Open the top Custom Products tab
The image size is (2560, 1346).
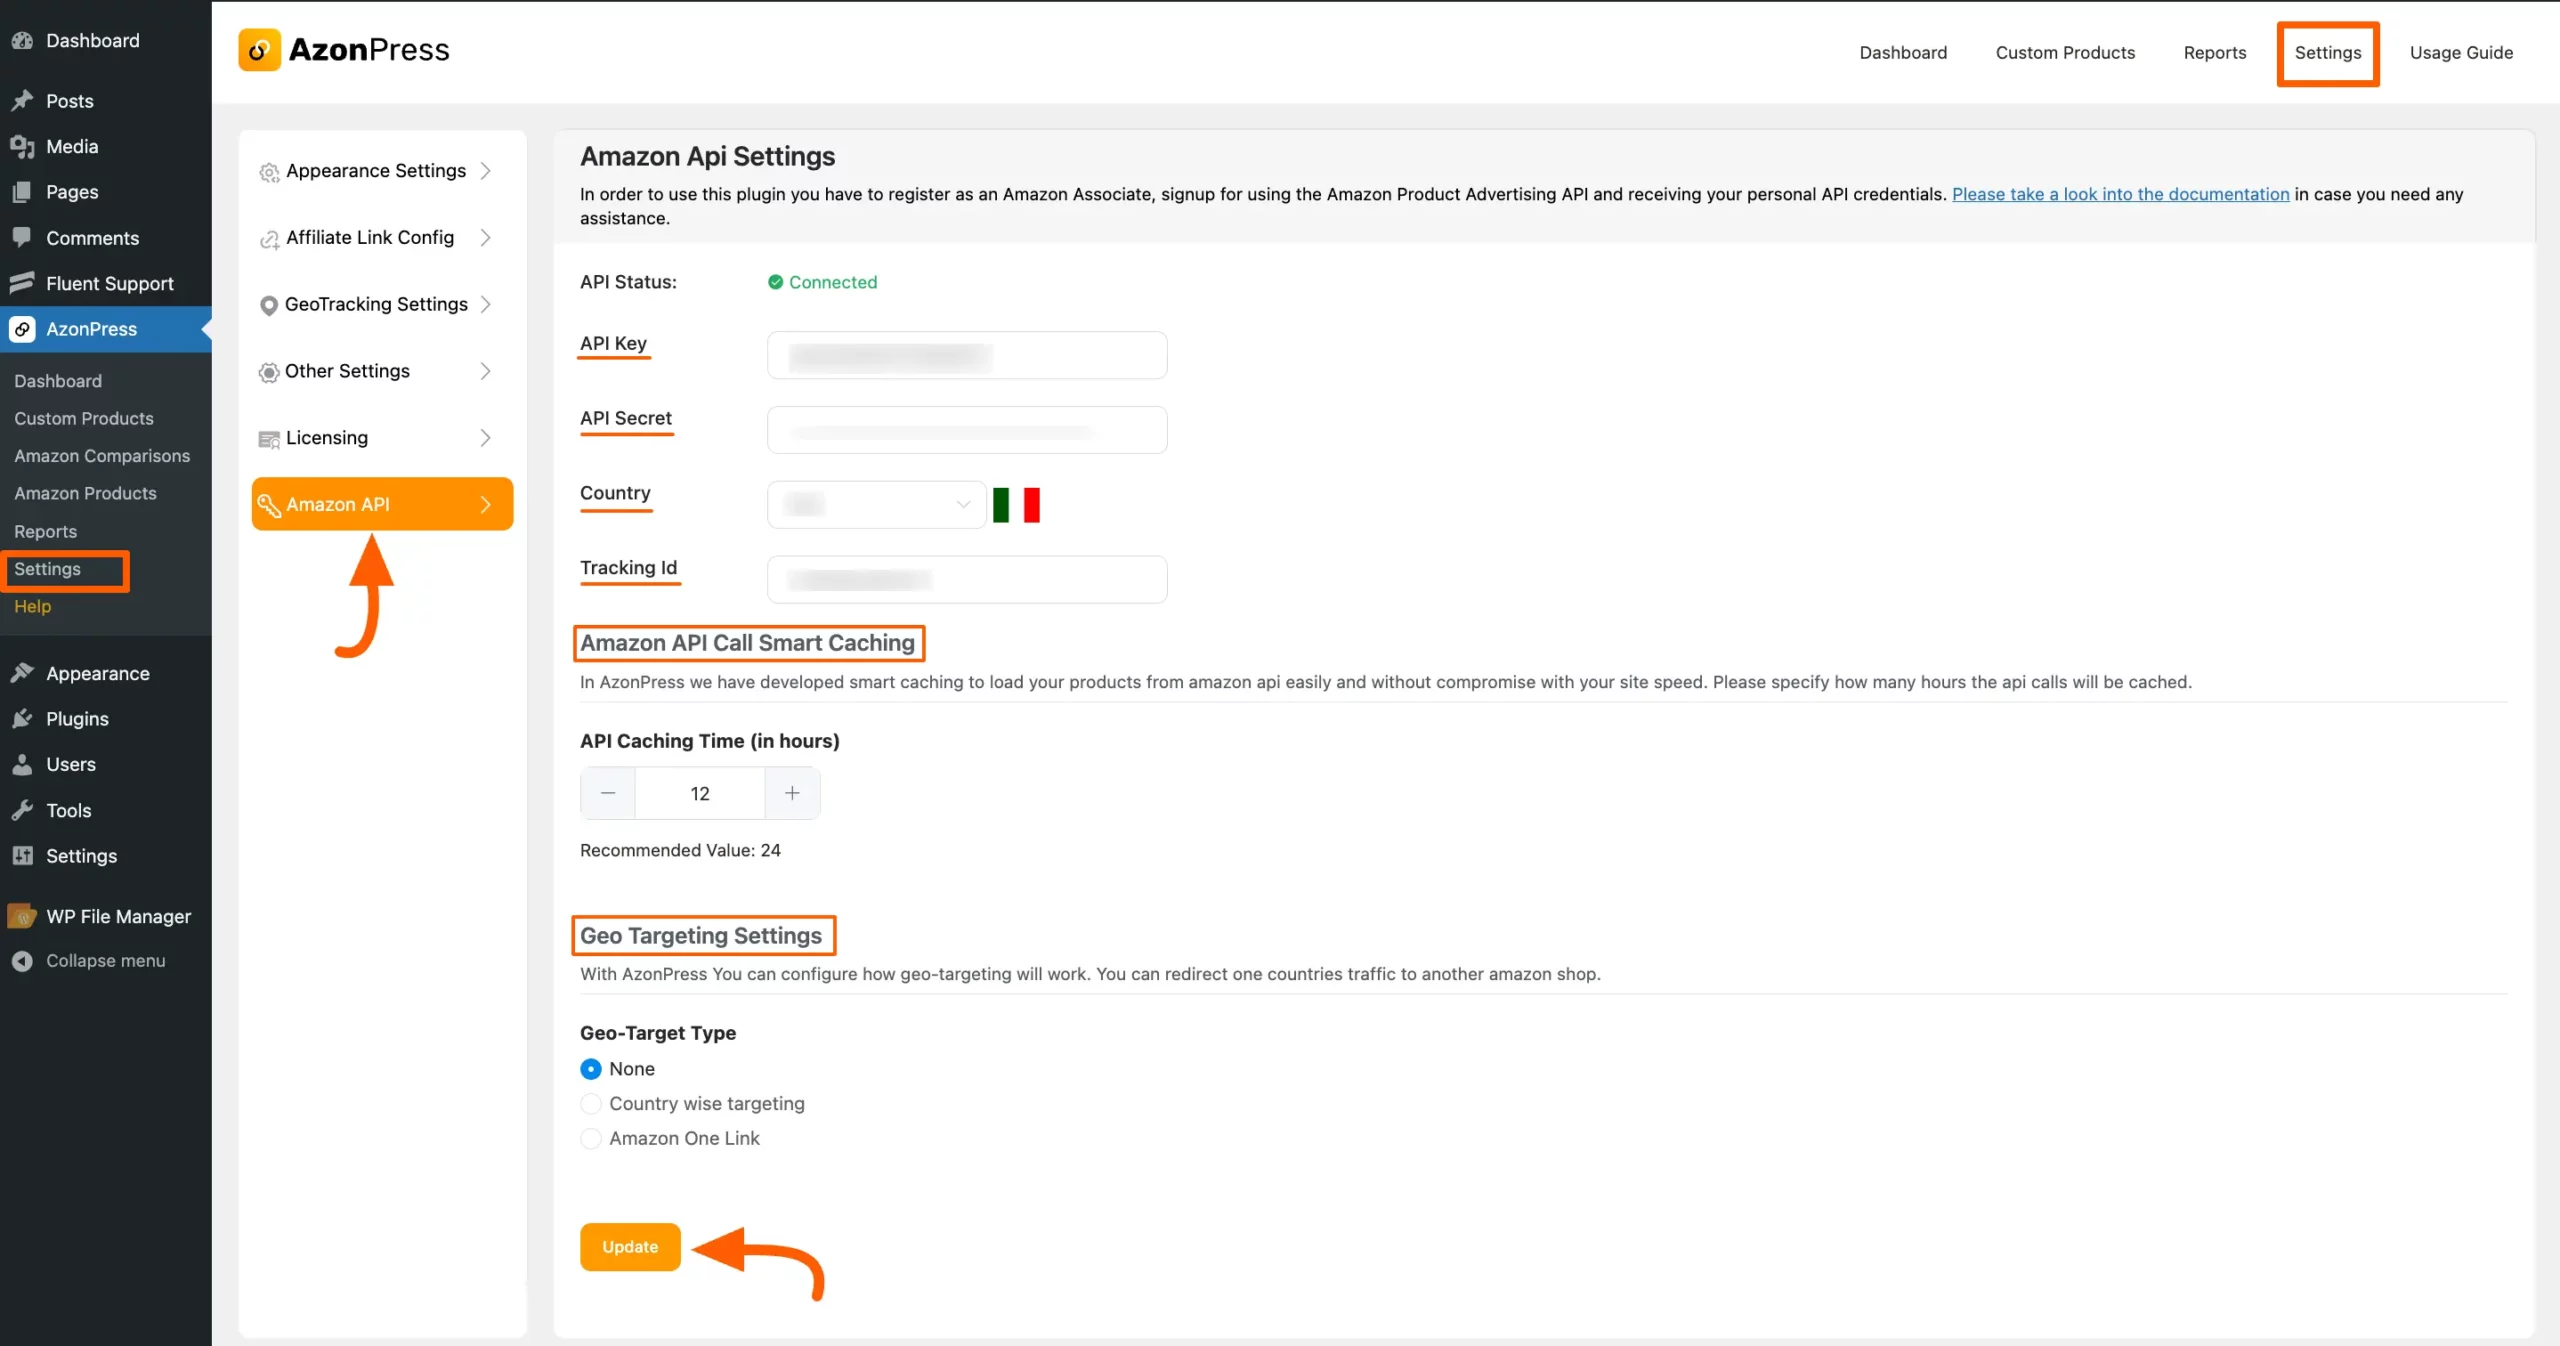(x=2065, y=53)
